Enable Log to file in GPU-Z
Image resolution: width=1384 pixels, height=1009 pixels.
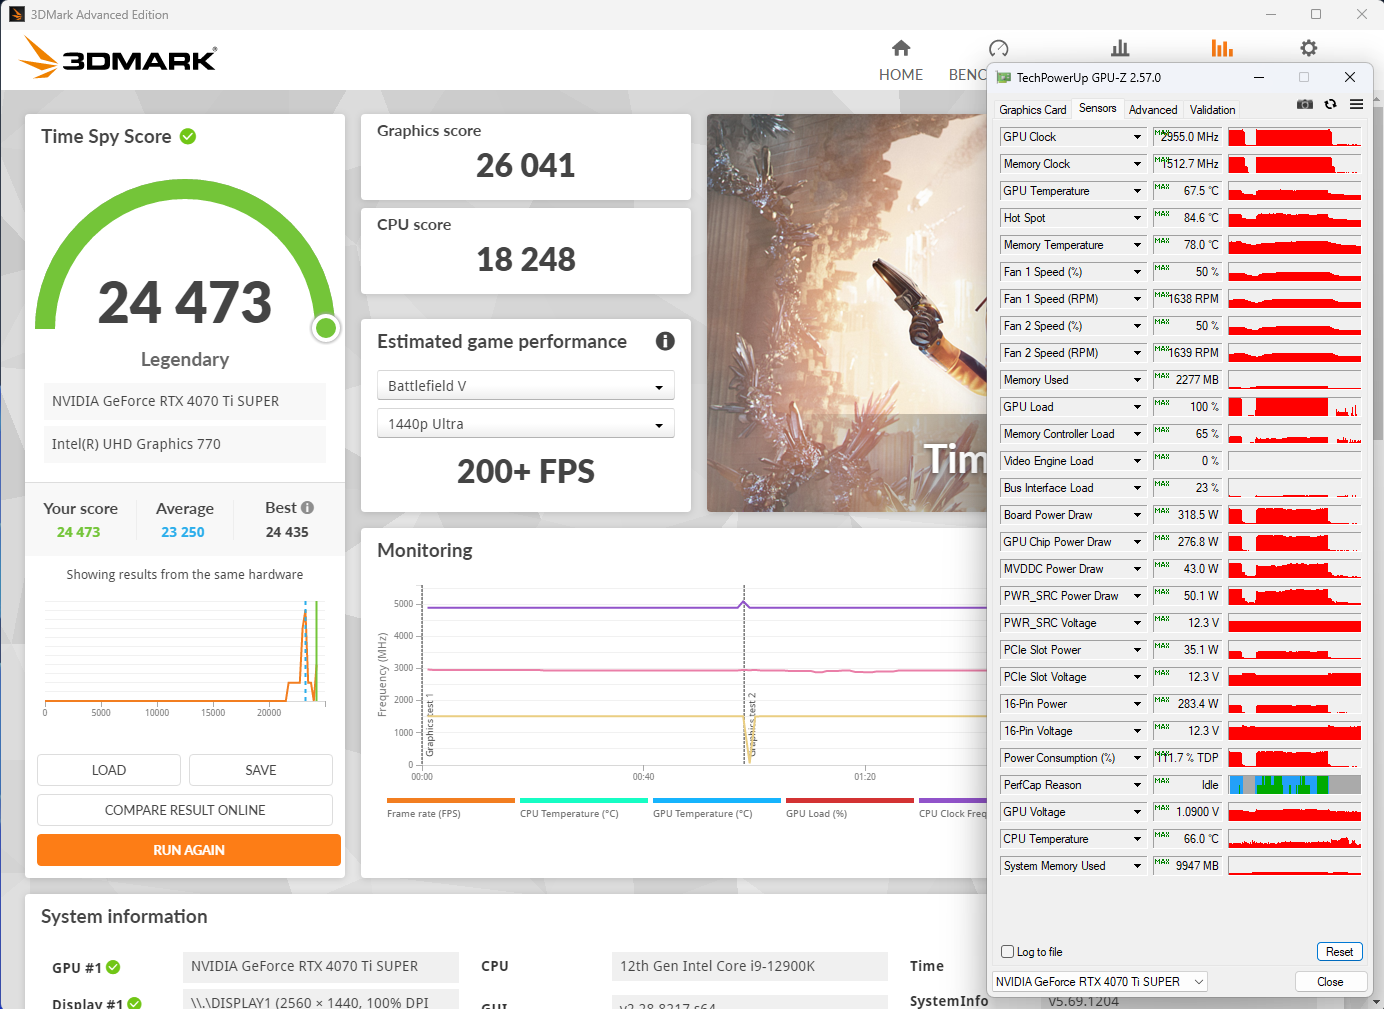pyautogui.click(x=1007, y=951)
